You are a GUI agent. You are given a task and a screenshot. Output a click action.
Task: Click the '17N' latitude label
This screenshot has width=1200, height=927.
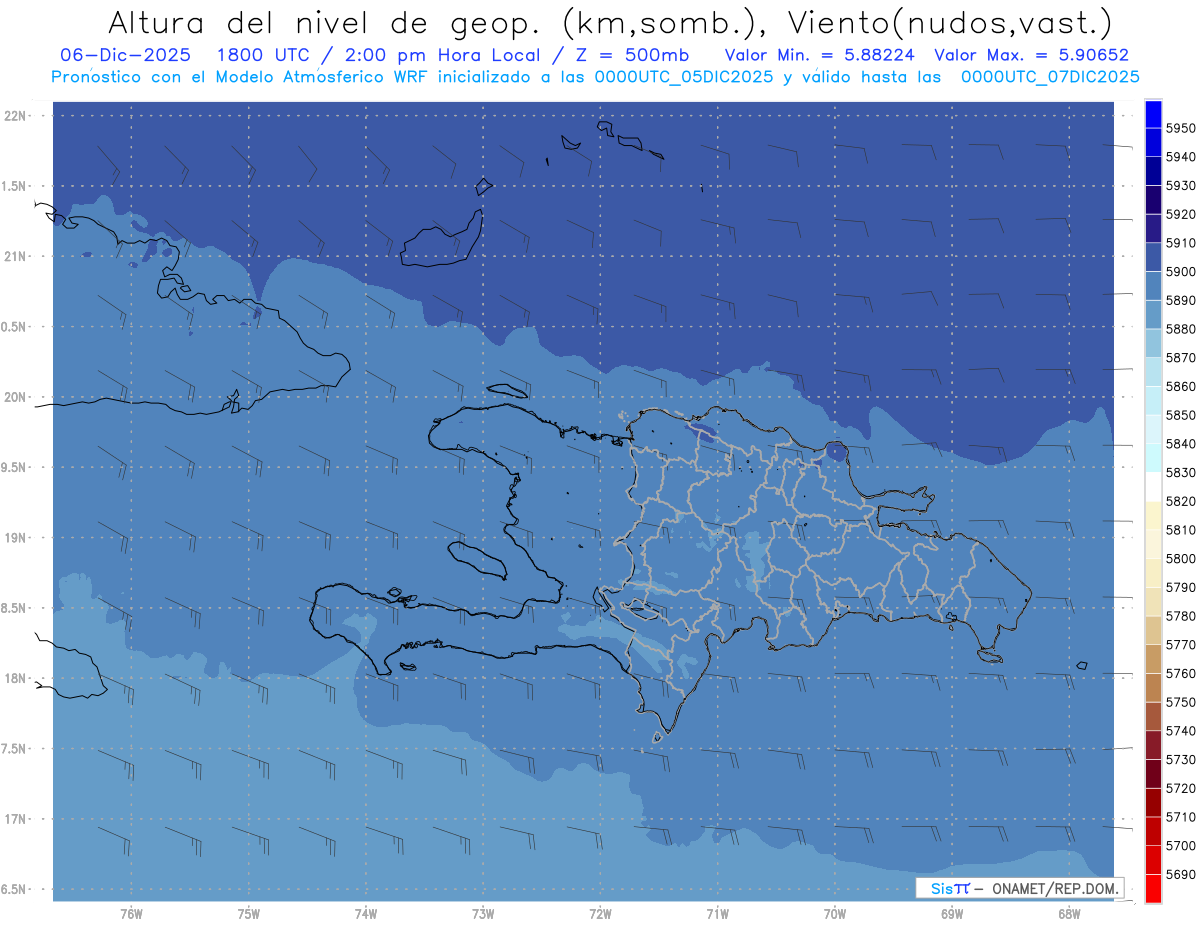pyautogui.click(x=15, y=819)
